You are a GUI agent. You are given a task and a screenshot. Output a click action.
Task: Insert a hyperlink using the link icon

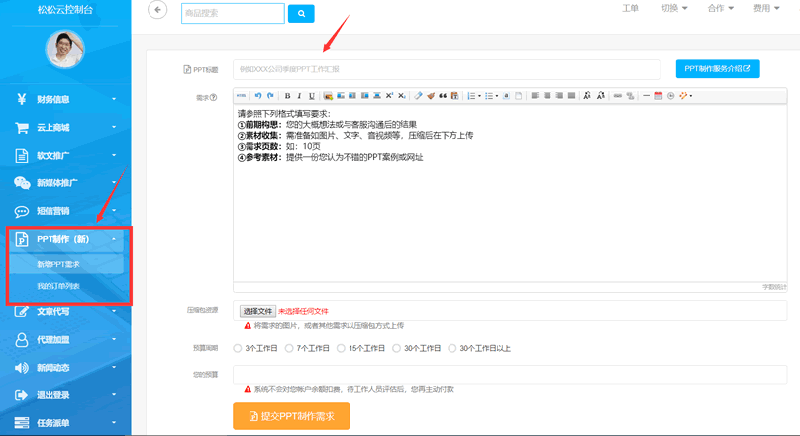pos(617,96)
